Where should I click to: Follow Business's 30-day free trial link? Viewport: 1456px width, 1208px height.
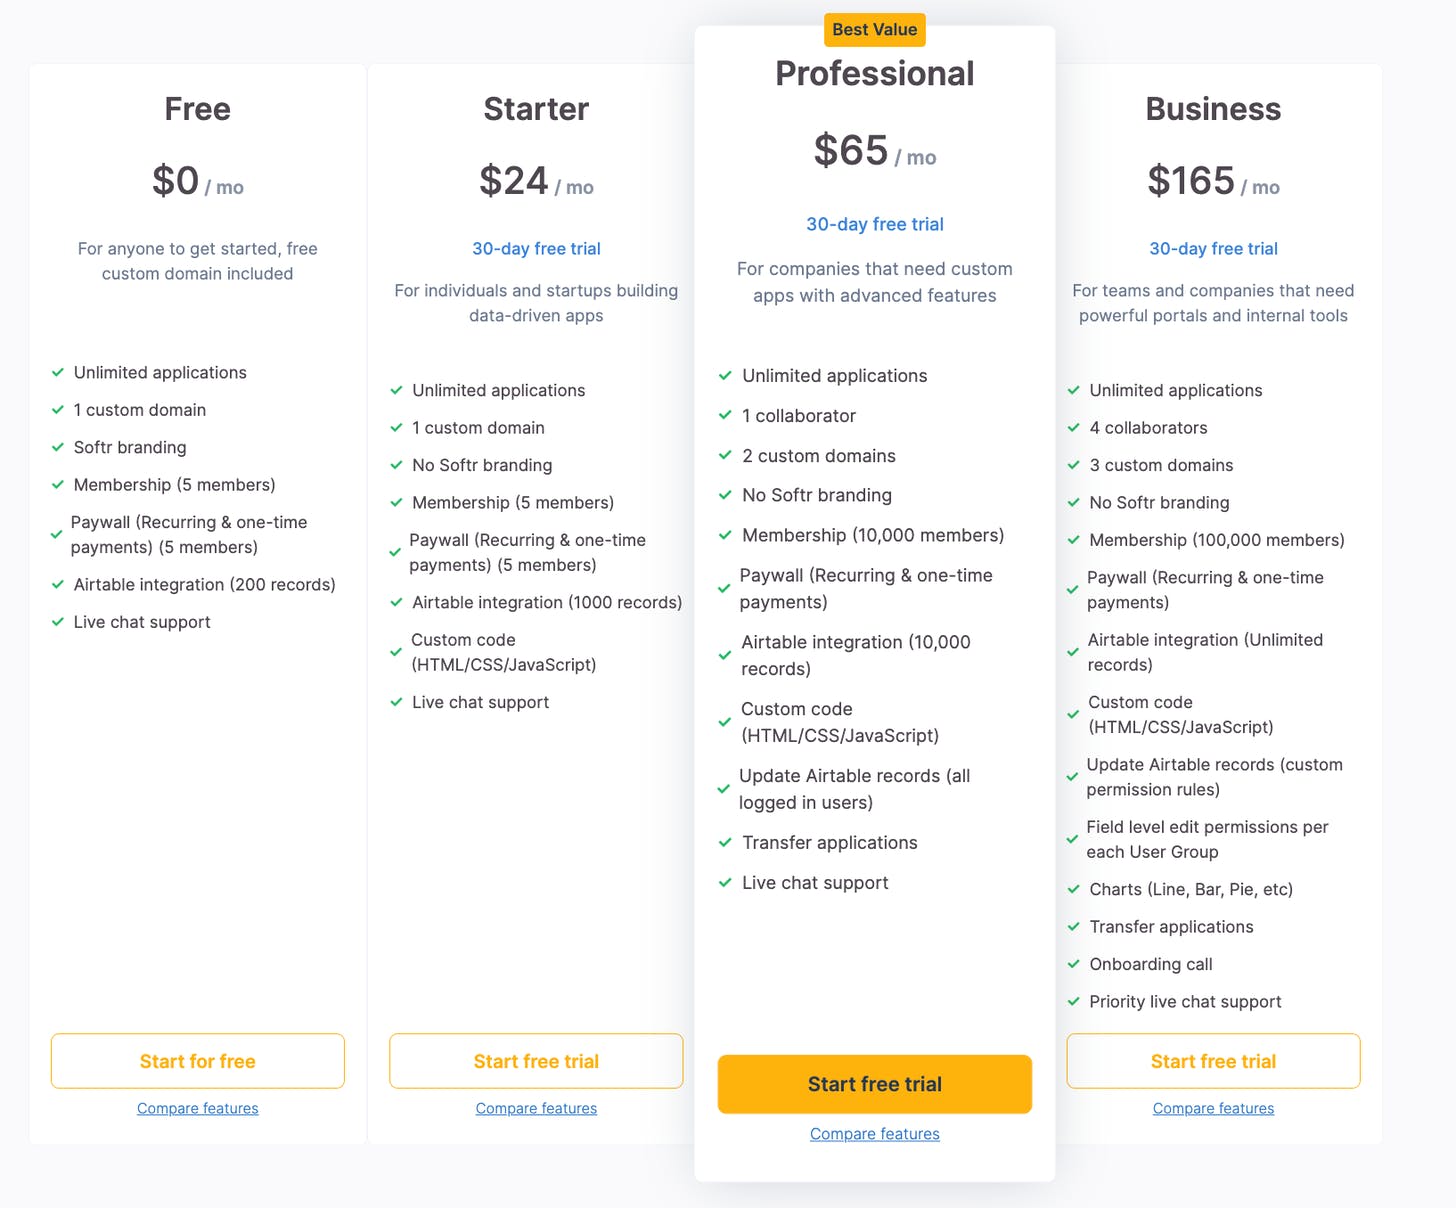click(1213, 248)
